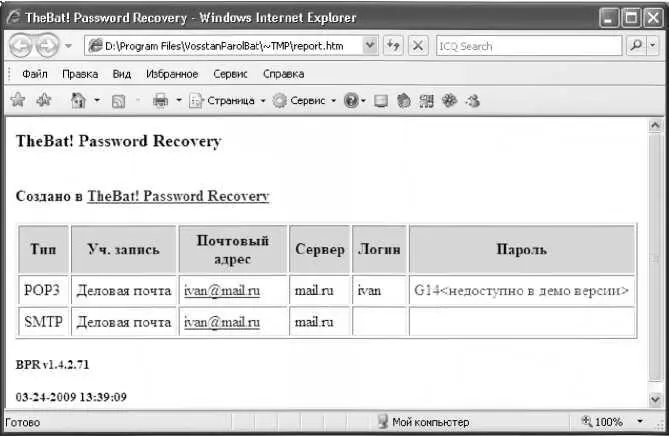Open the Избранное menu

[x=172, y=74]
